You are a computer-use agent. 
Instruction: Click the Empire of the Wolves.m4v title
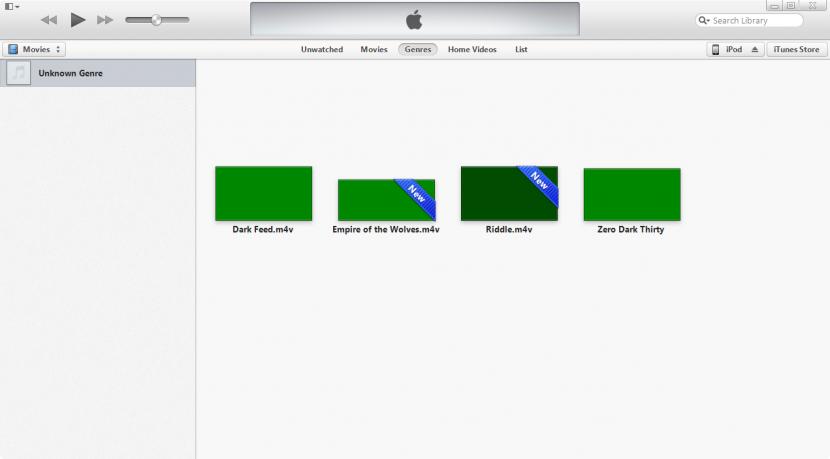click(386, 229)
